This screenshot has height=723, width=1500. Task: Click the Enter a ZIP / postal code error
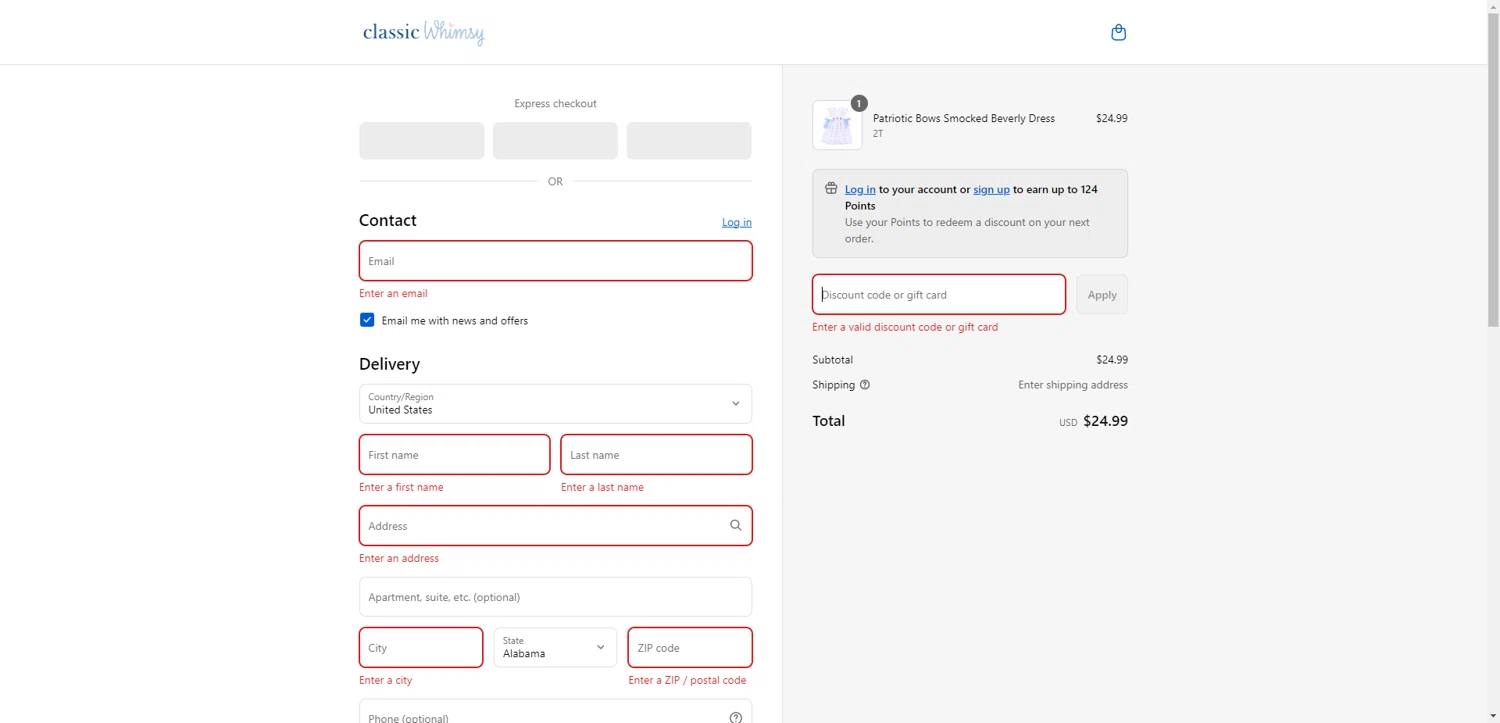point(687,680)
